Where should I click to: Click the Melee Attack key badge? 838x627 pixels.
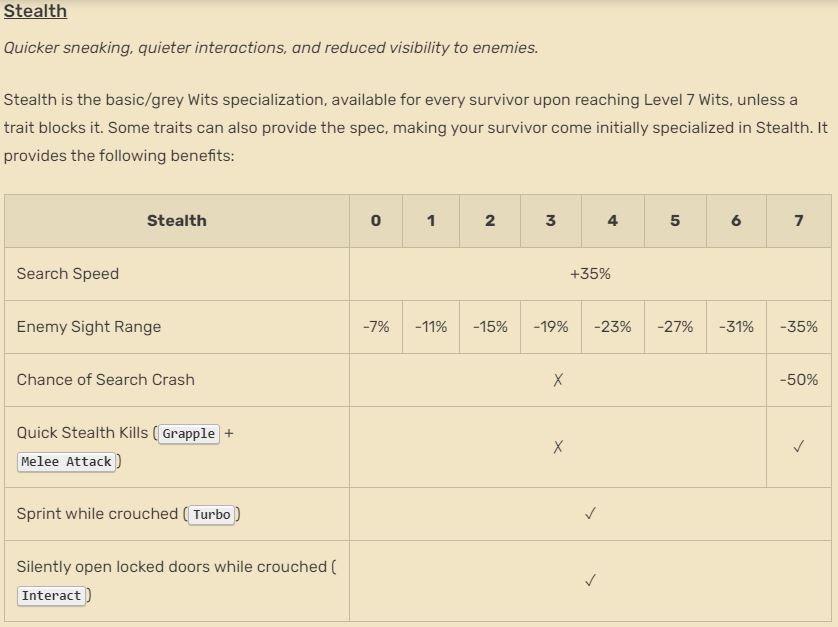pos(67,462)
